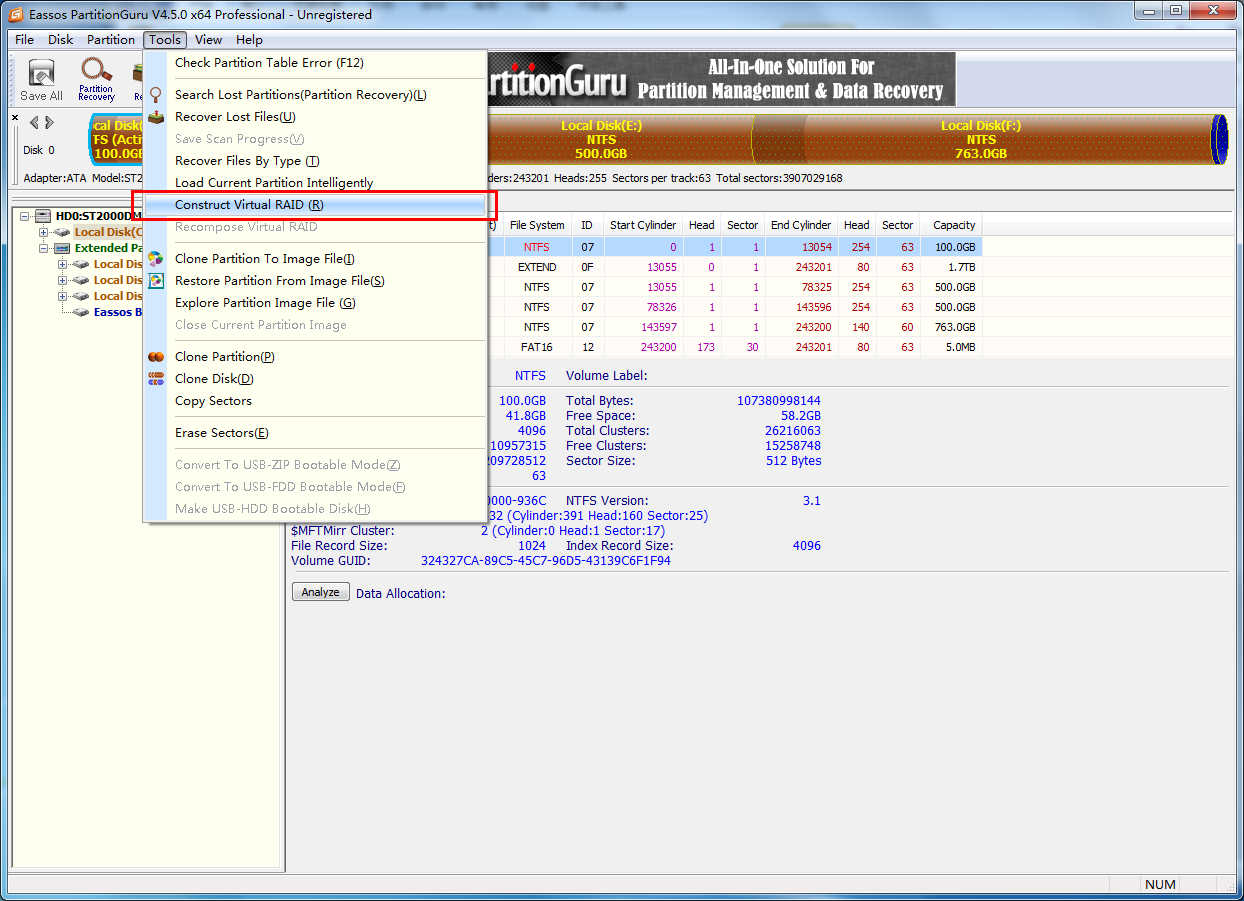Open the Disk menu

61,40
